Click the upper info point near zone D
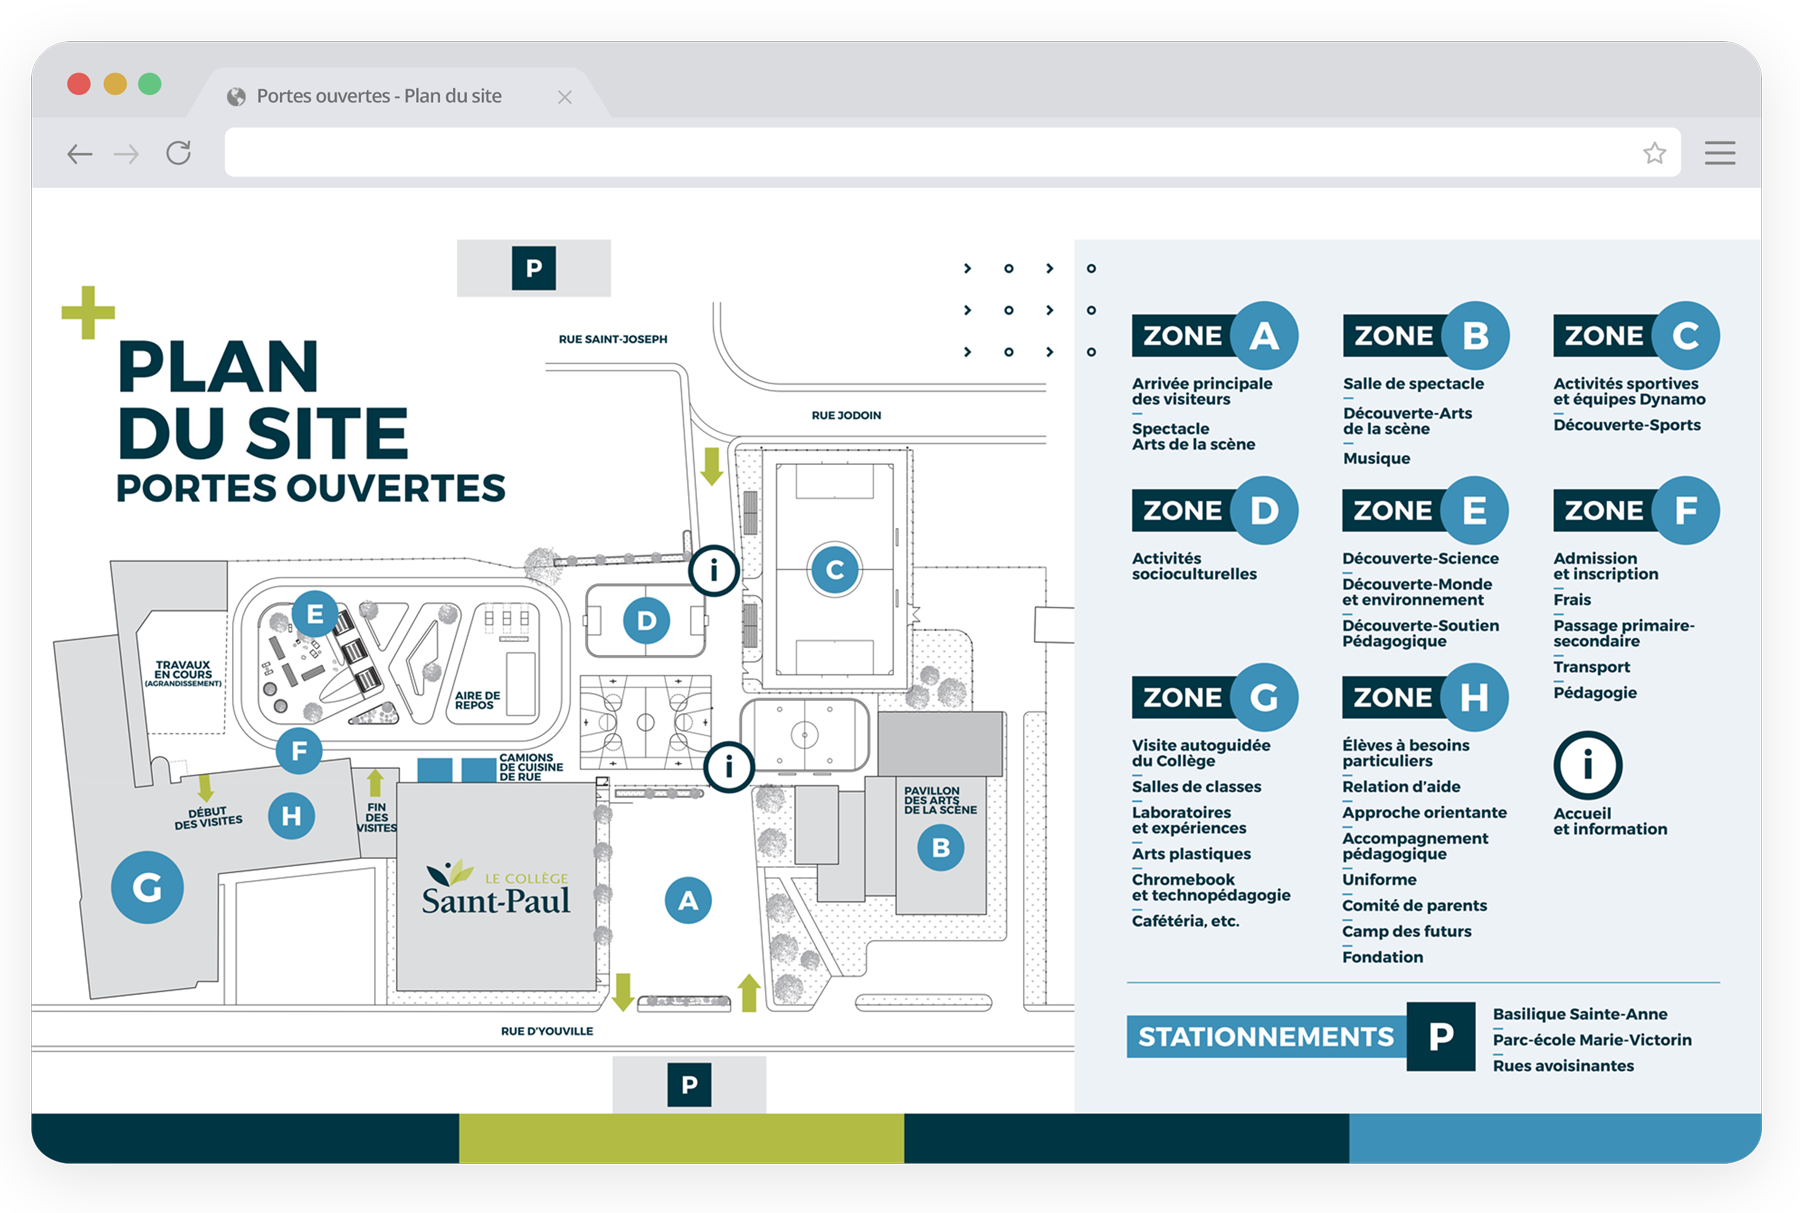 (714, 571)
